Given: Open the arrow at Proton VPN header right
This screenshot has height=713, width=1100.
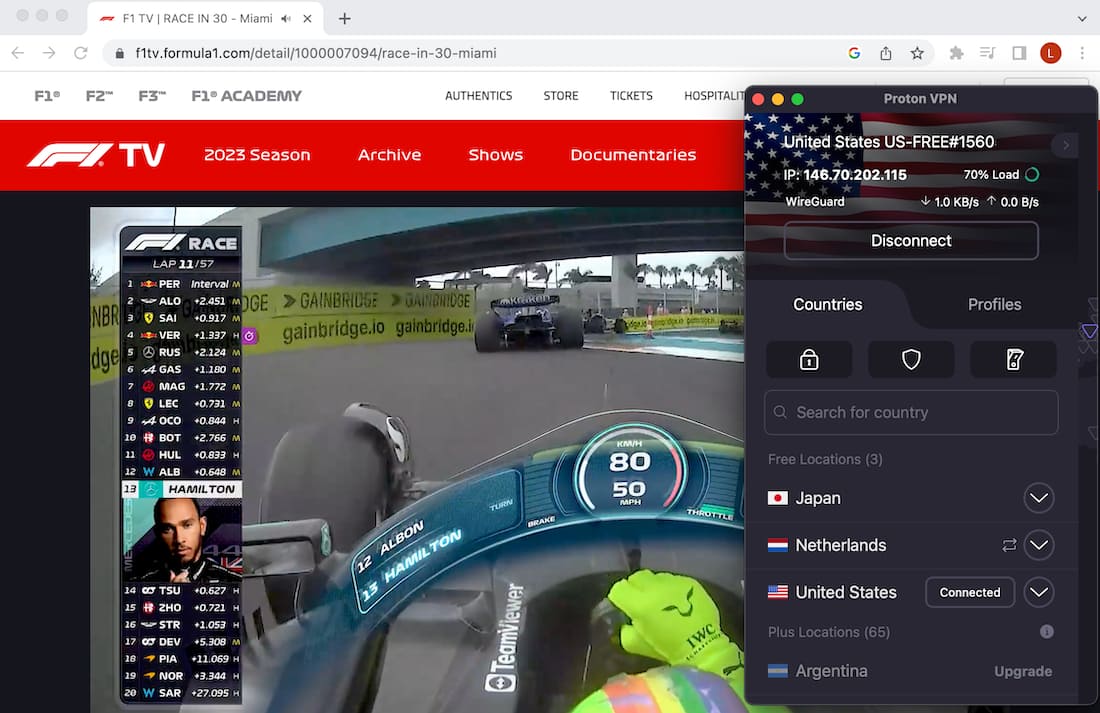Looking at the screenshot, I should click(x=1066, y=145).
